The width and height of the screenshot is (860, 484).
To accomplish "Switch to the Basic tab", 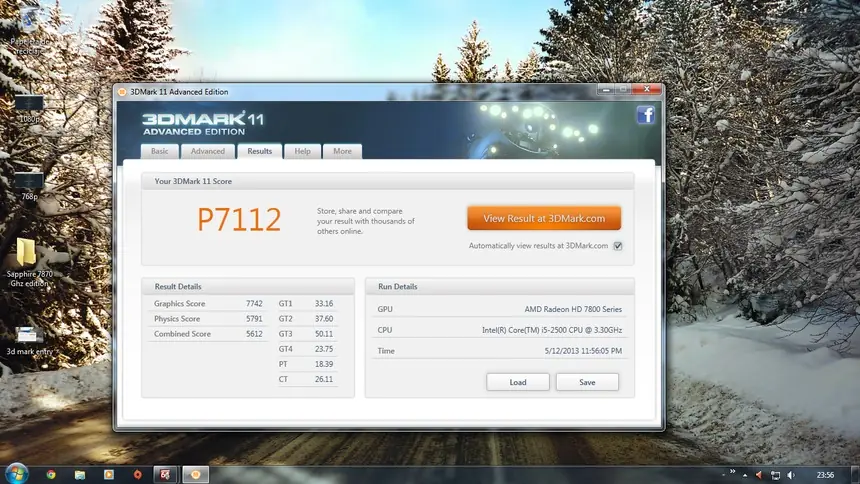I will 160,151.
